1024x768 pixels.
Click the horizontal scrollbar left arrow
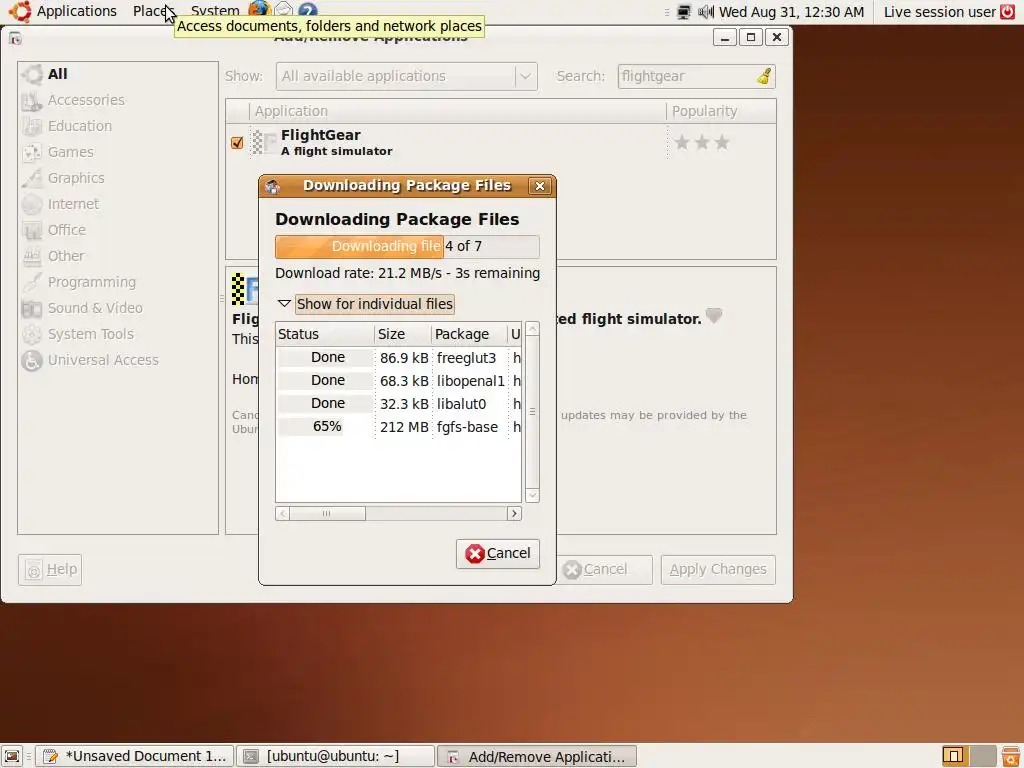point(283,514)
